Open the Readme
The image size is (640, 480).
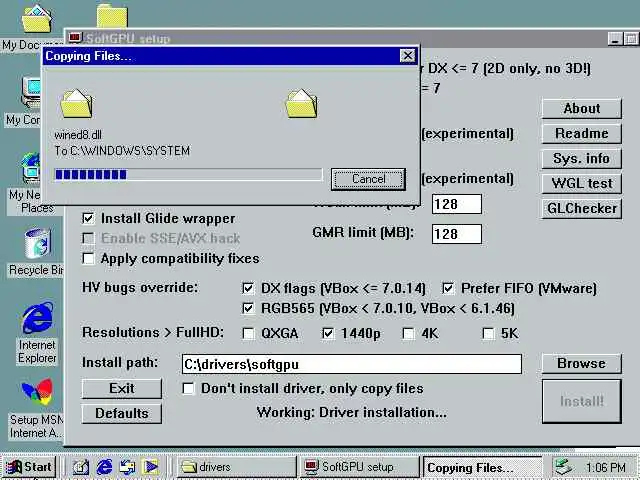[x=582, y=133]
